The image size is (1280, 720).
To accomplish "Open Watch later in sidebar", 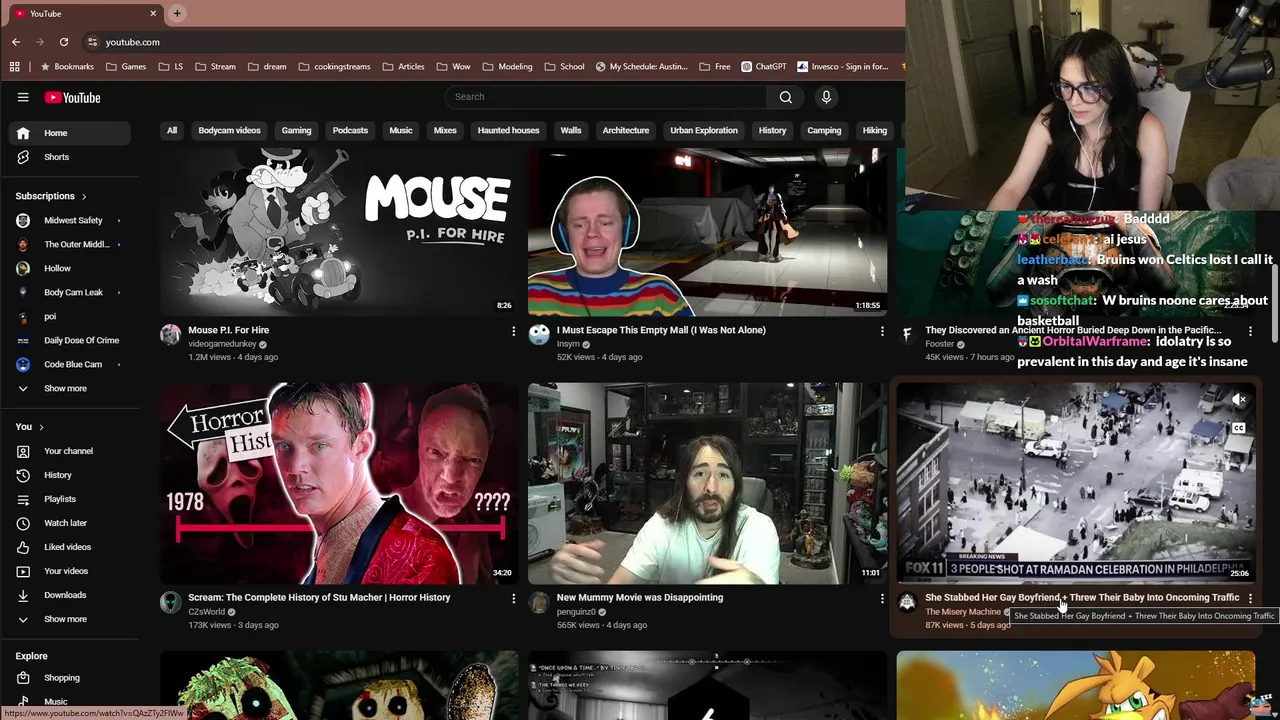I will click(69, 523).
